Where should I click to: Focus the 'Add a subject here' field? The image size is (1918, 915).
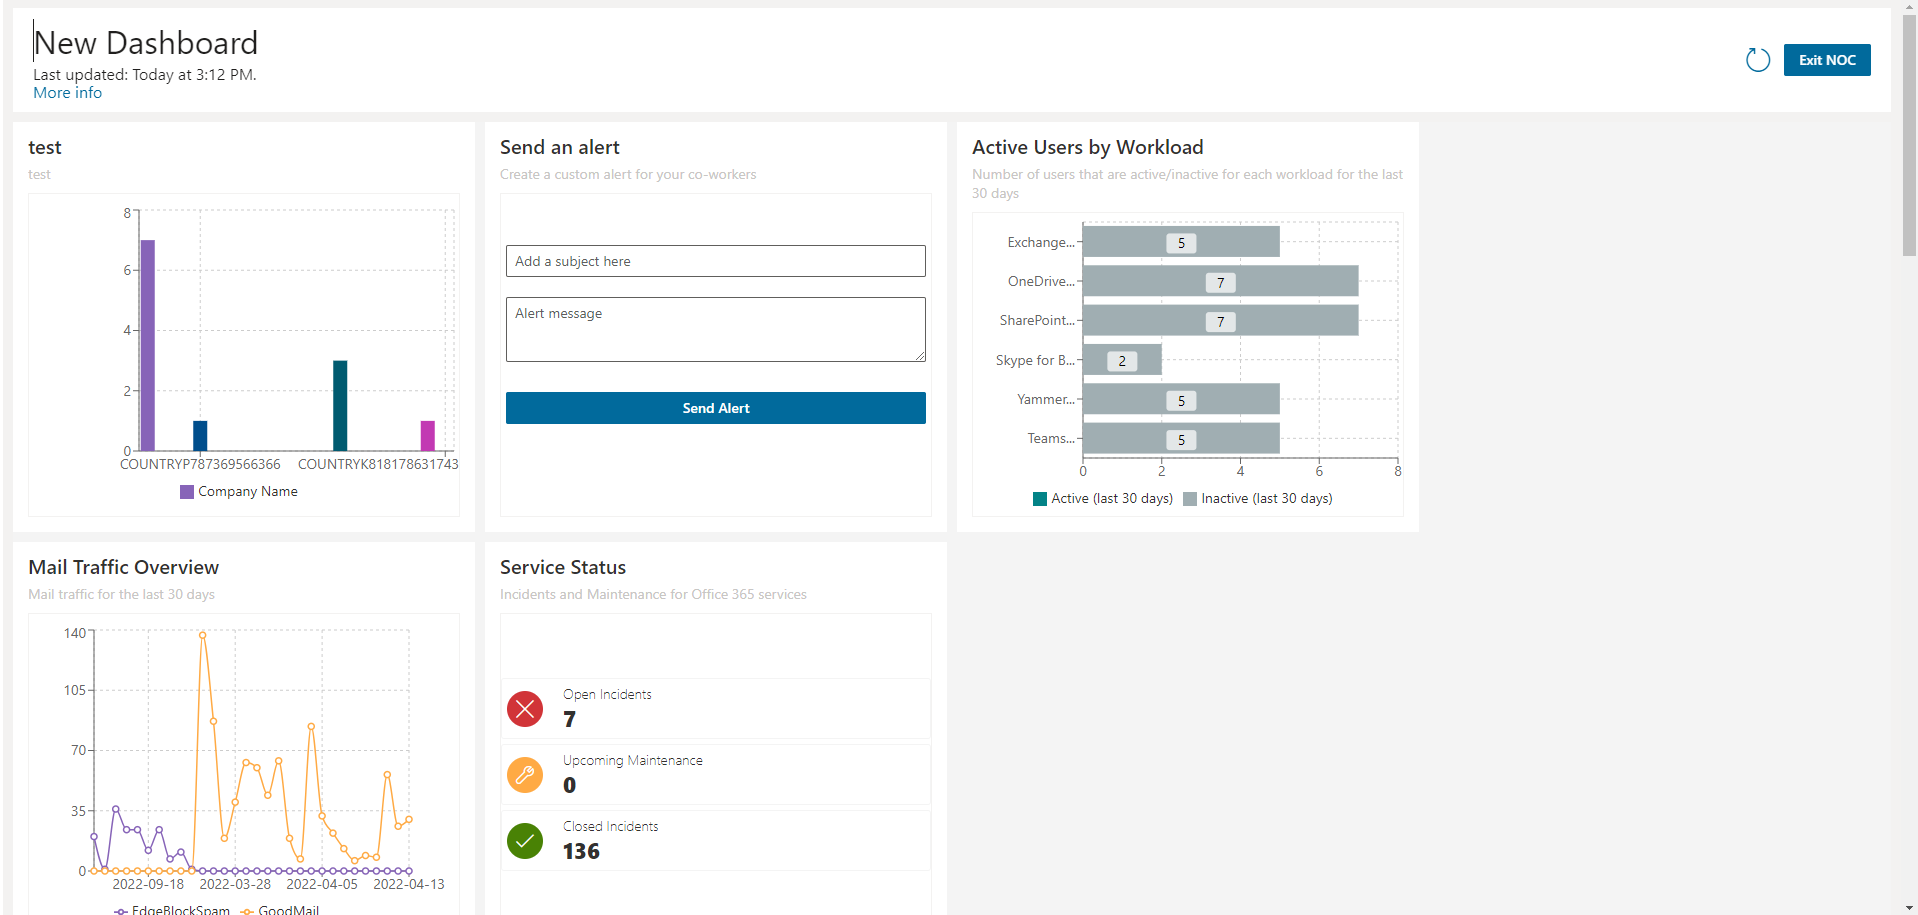click(x=715, y=261)
